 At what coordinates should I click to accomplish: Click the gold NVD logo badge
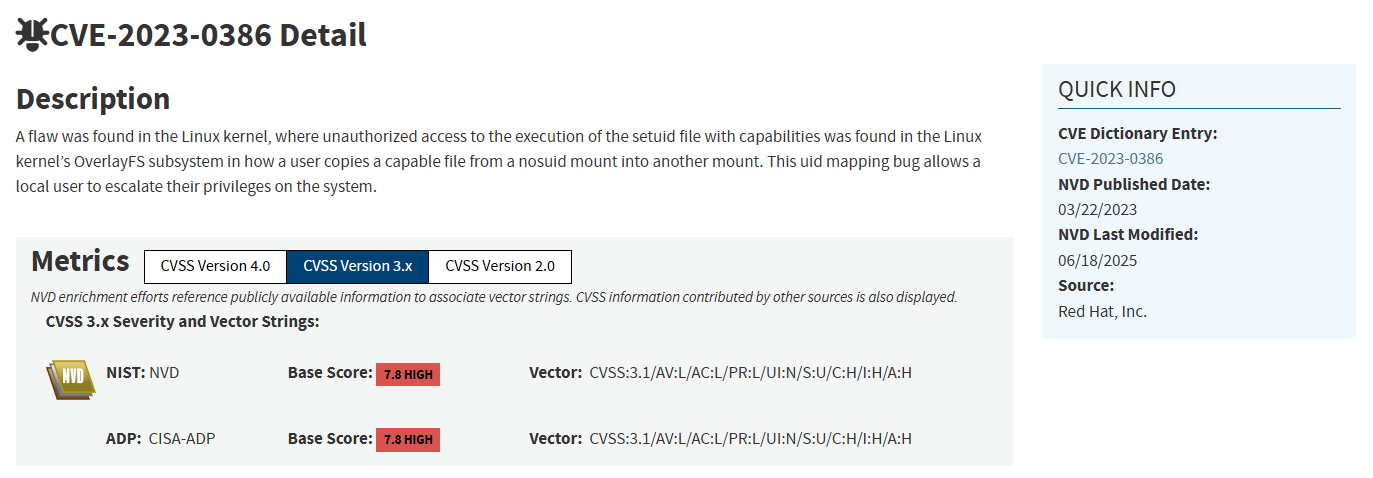70,378
